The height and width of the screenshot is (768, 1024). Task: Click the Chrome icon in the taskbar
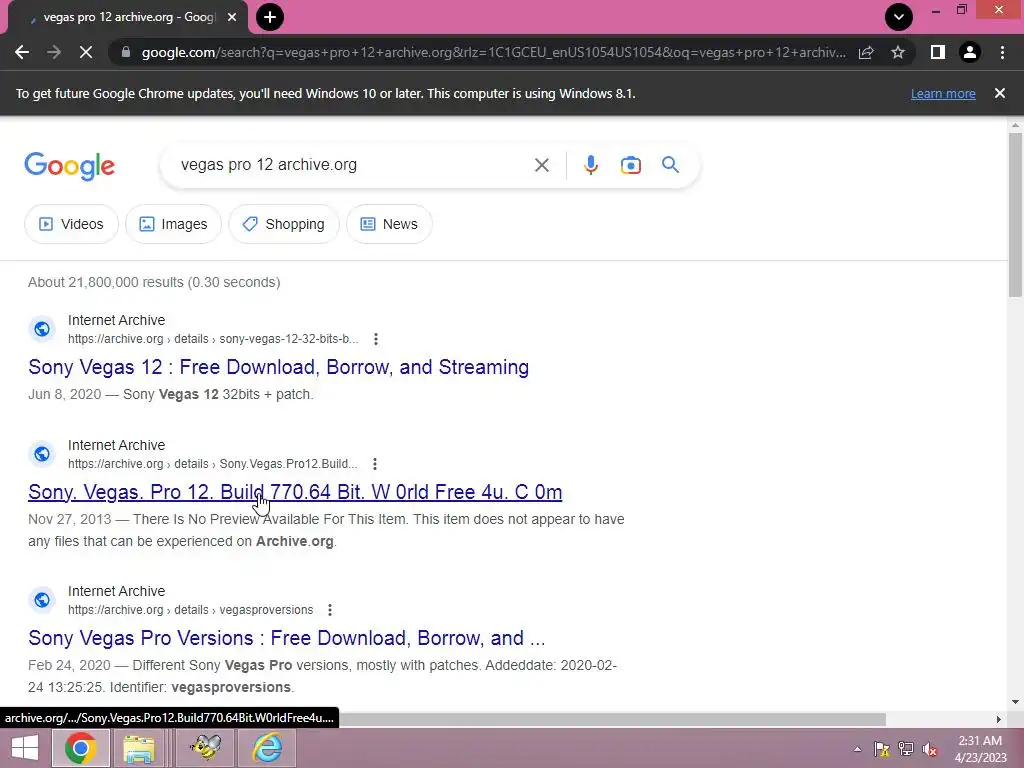click(80, 748)
